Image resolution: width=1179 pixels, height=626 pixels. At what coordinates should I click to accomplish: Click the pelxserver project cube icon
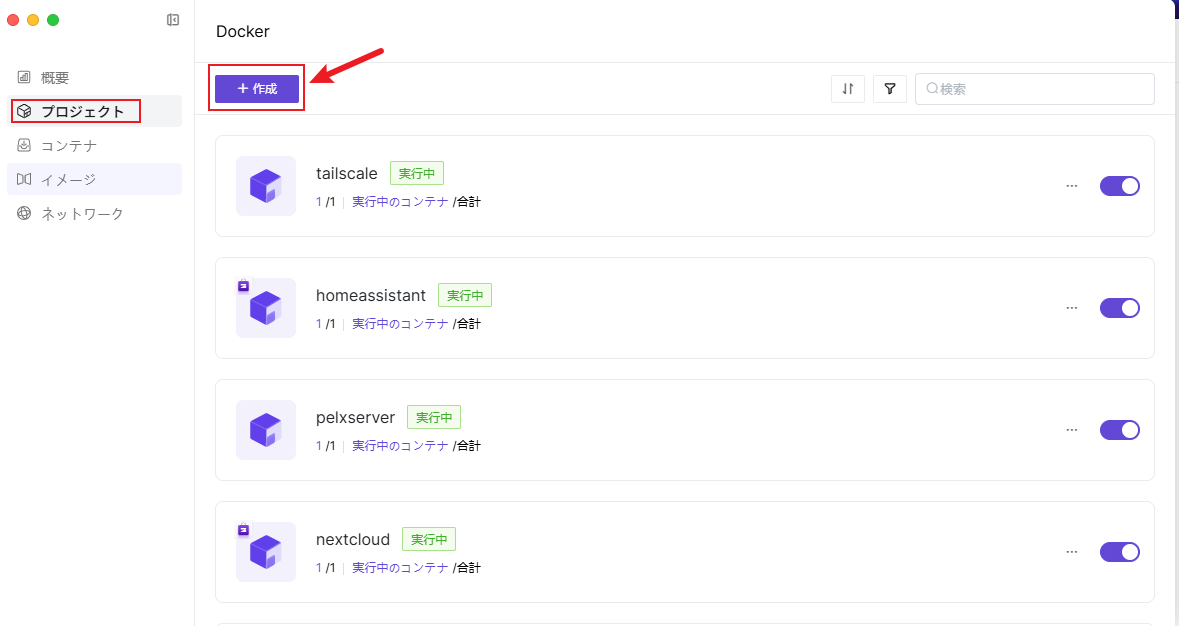pos(266,430)
